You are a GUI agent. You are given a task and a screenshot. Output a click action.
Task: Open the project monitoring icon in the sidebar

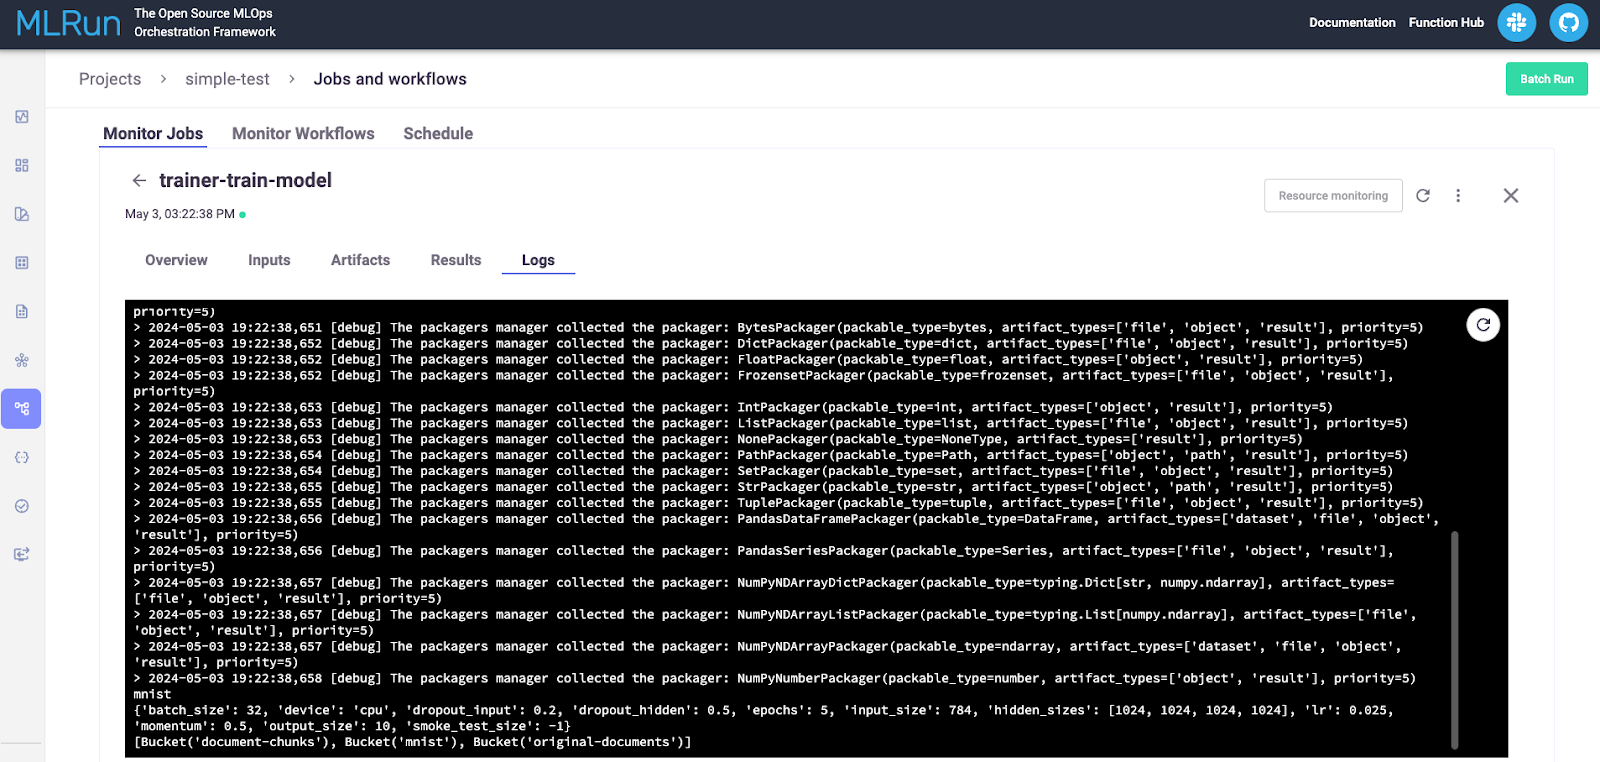22,117
